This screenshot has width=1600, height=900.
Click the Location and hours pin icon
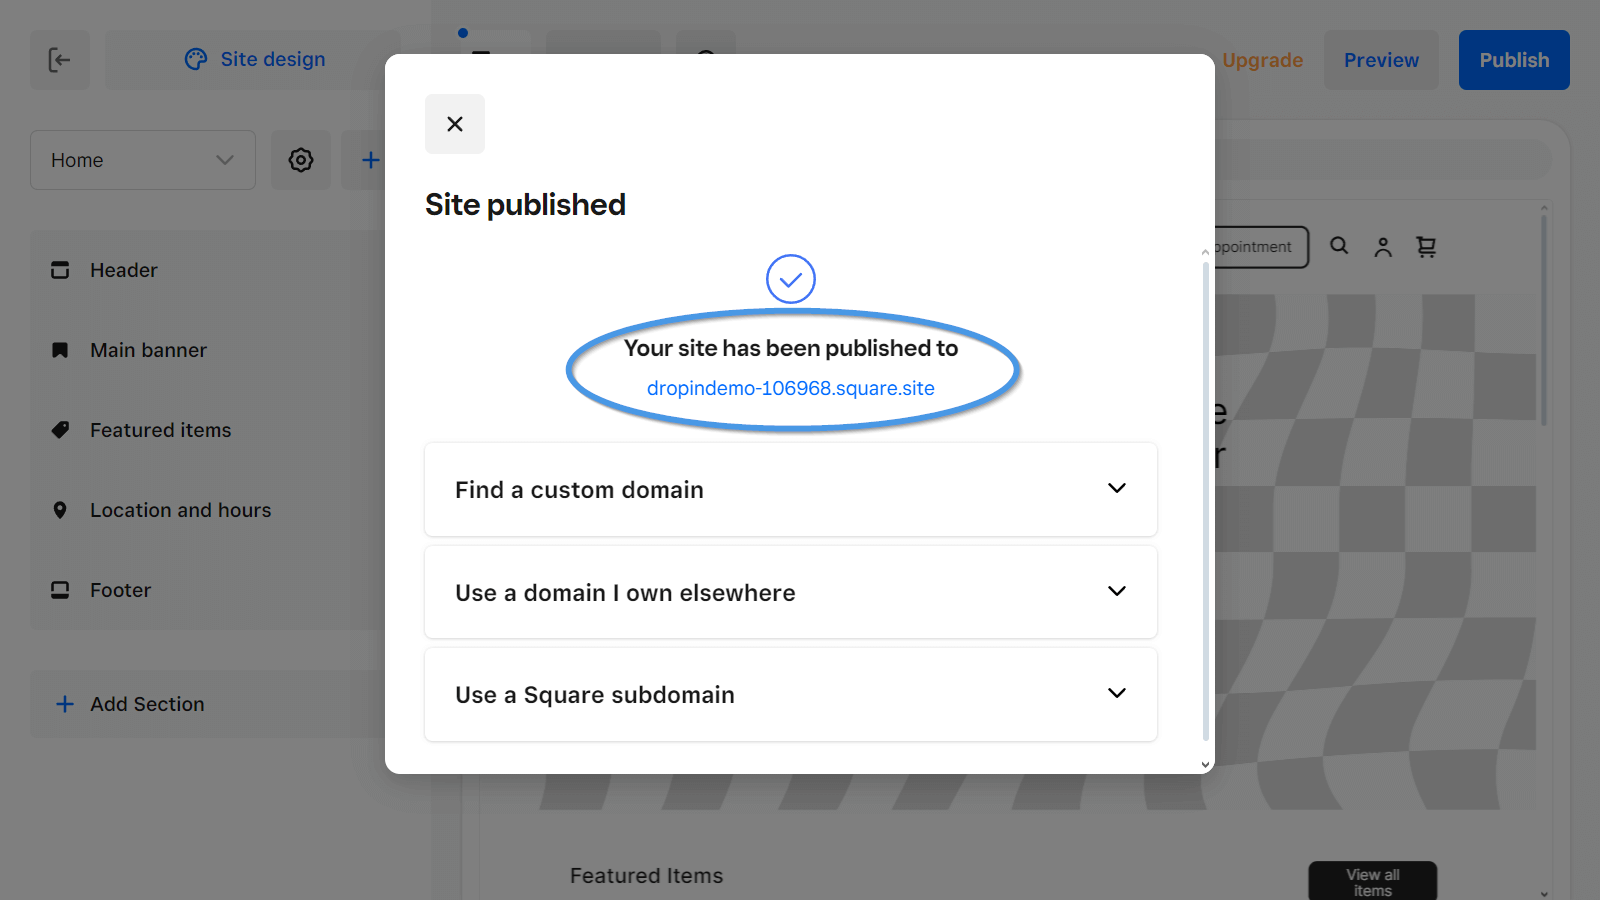tap(59, 510)
